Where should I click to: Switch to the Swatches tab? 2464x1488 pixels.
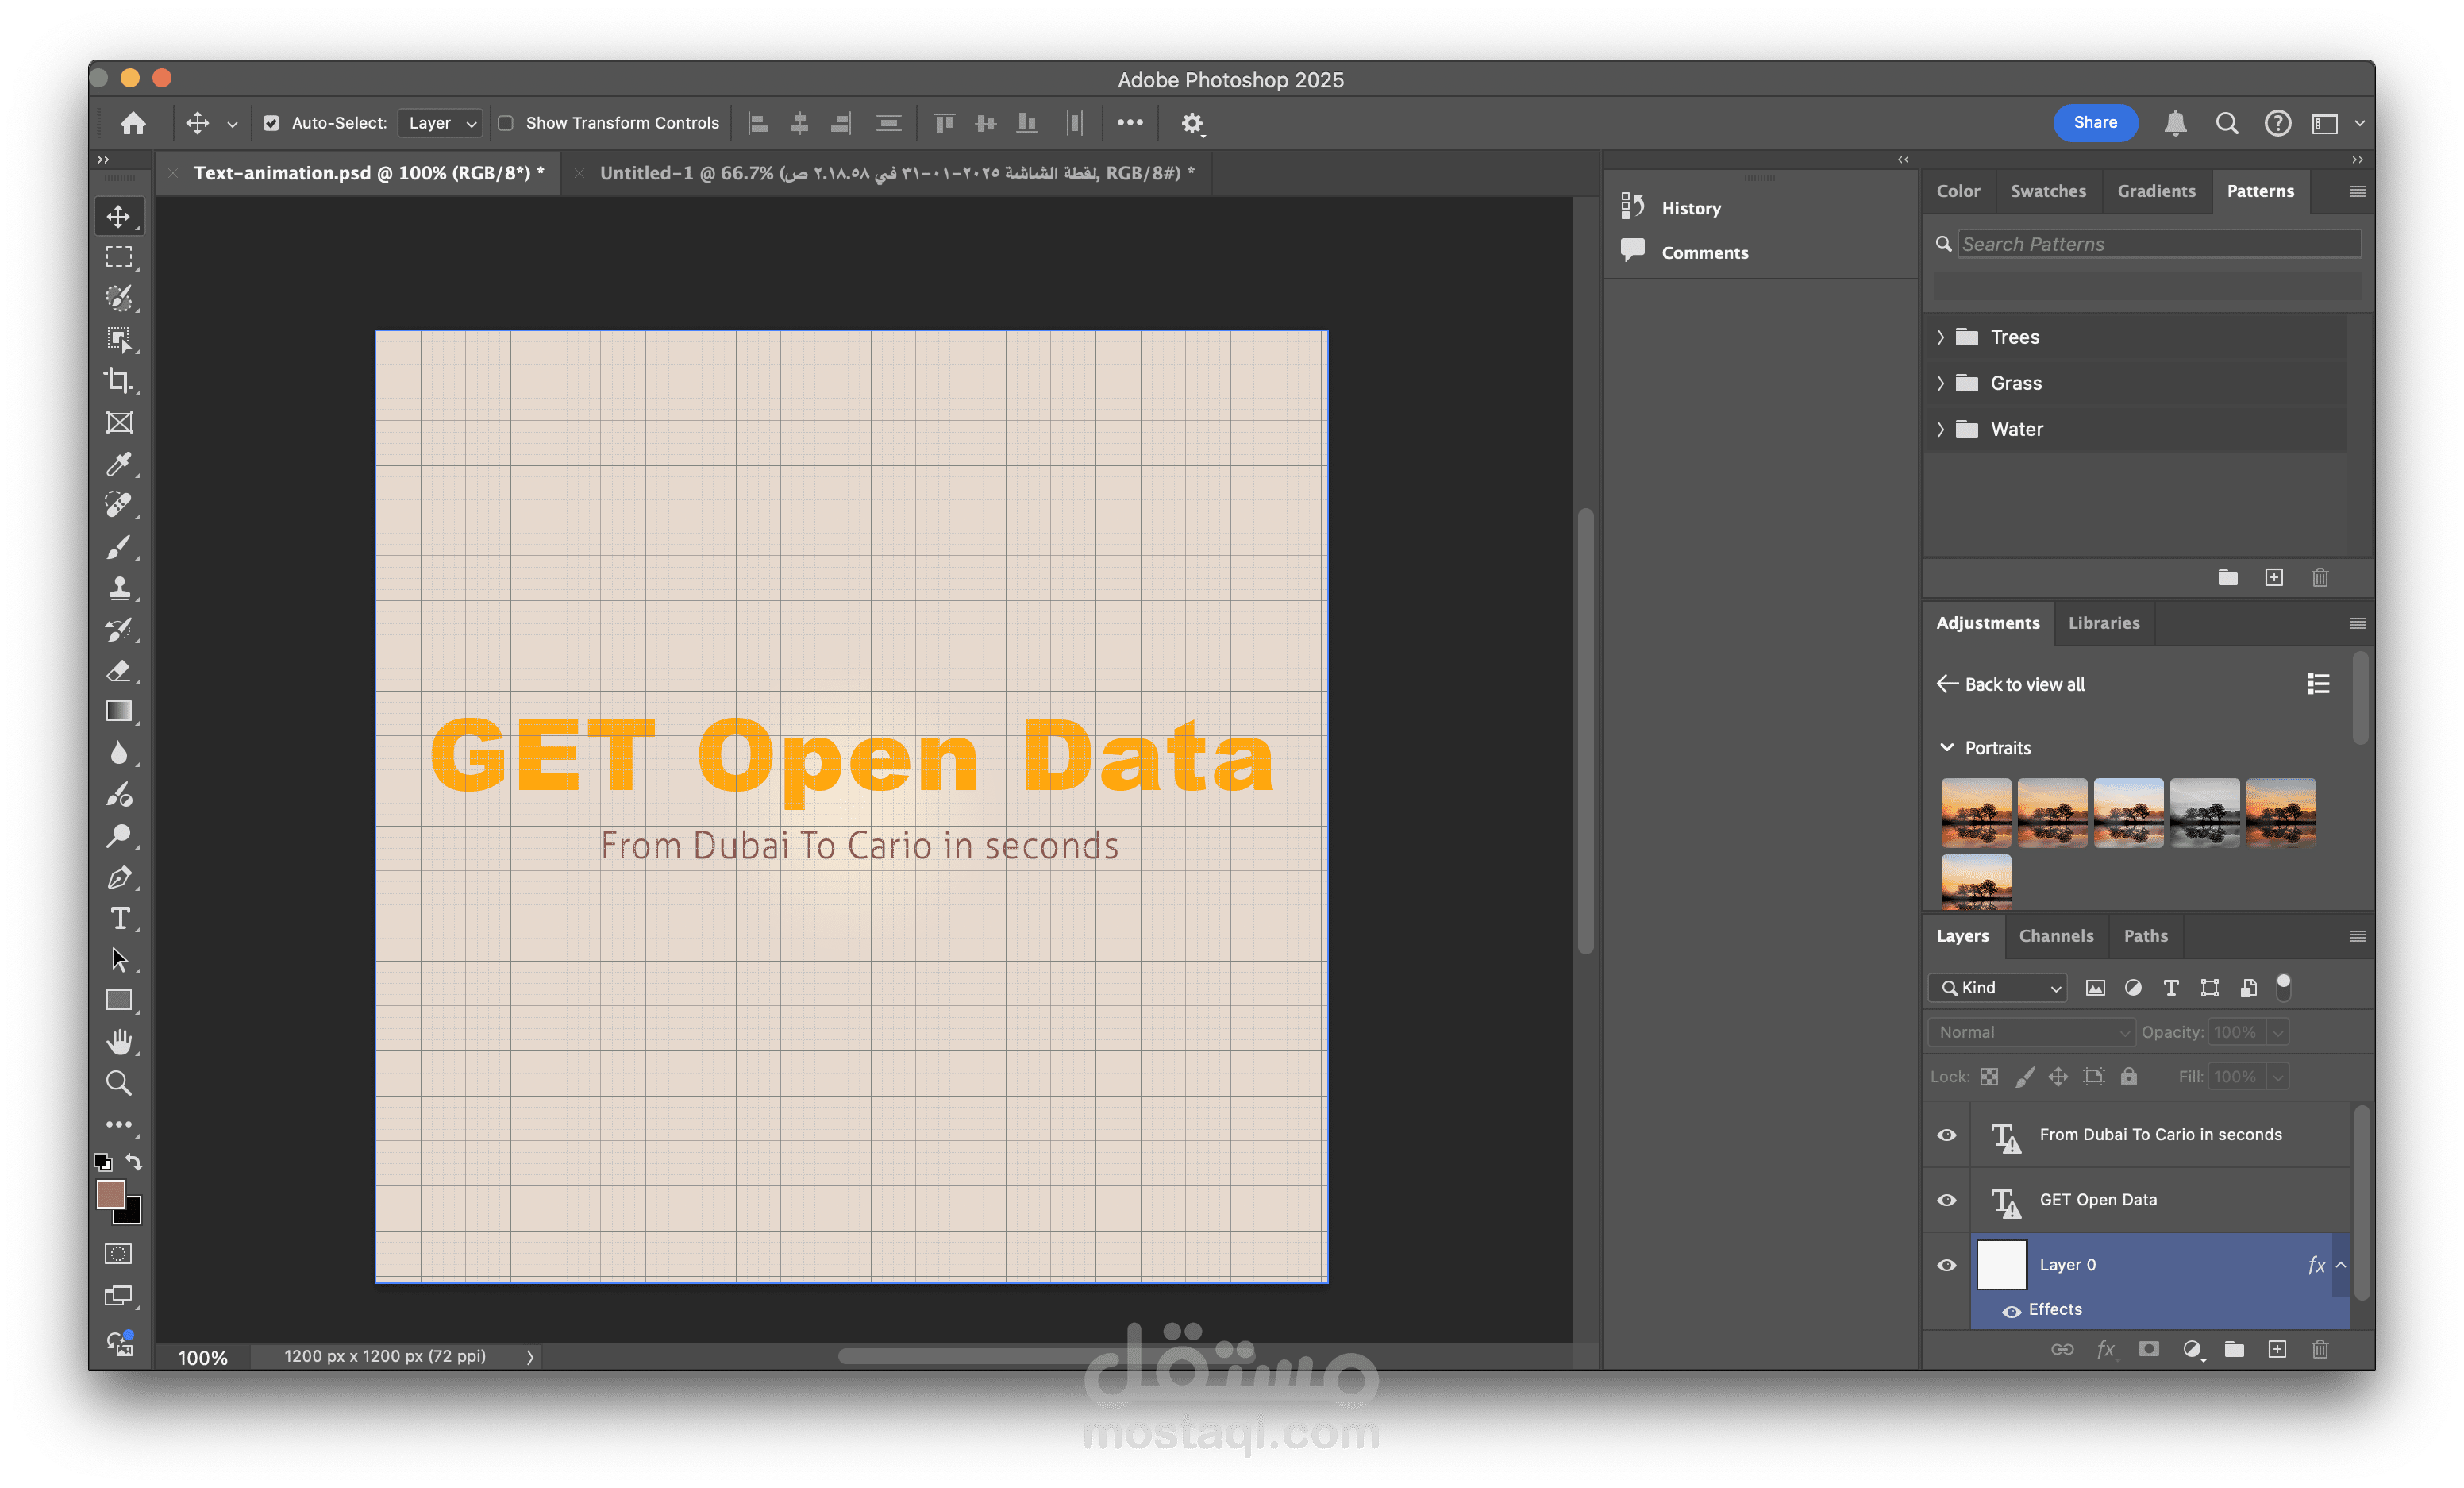[2047, 191]
